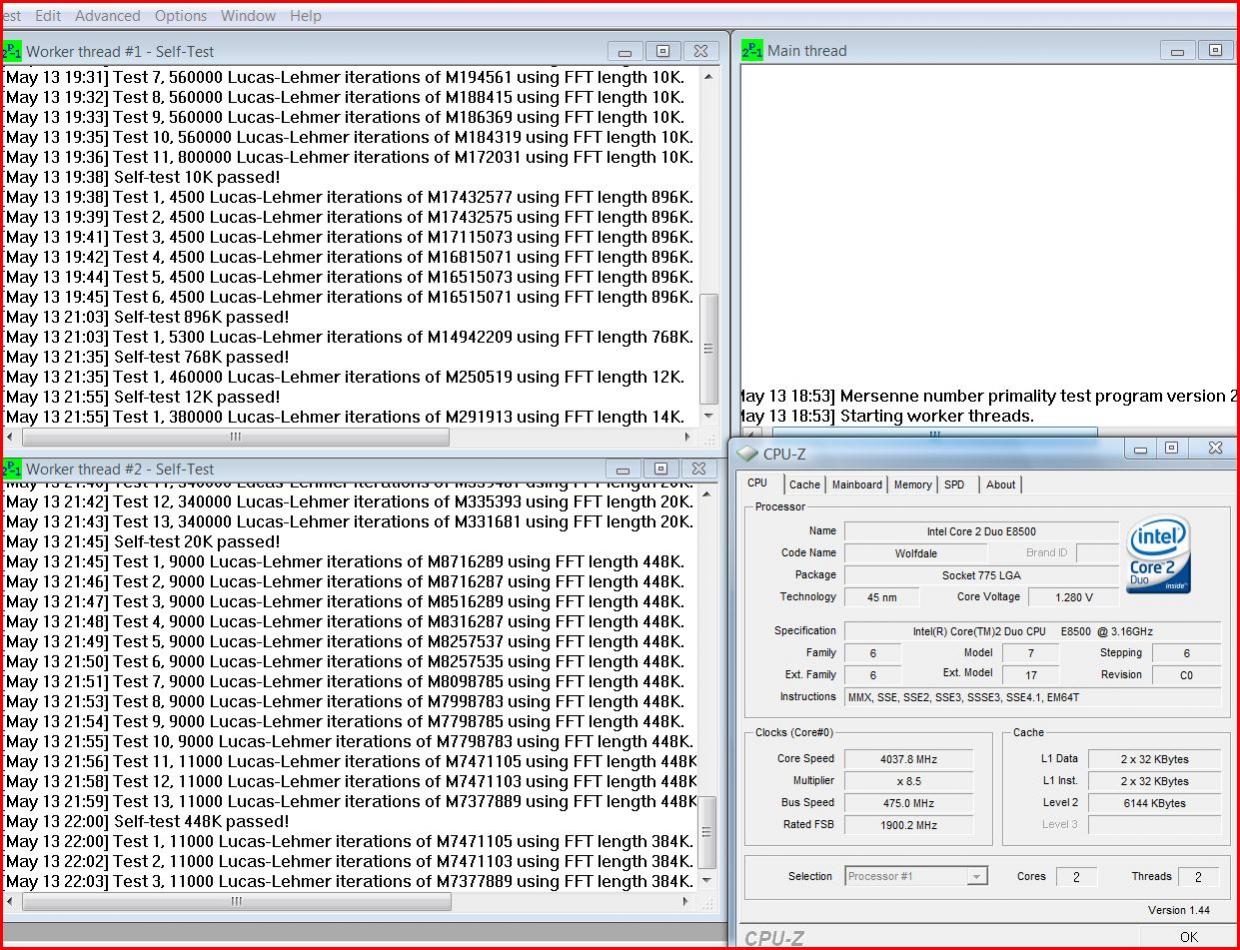Maximize Worker thread #1 window

coord(662,51)
